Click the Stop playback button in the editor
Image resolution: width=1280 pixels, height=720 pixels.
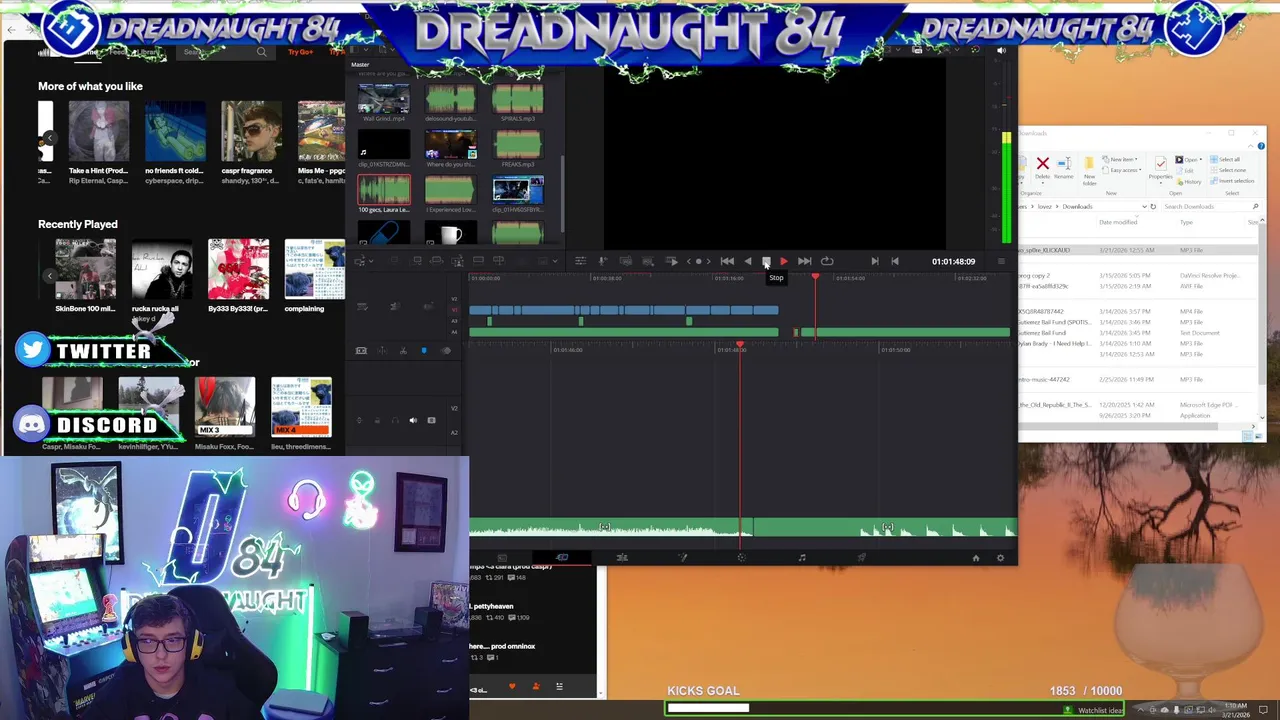[766, 261]
